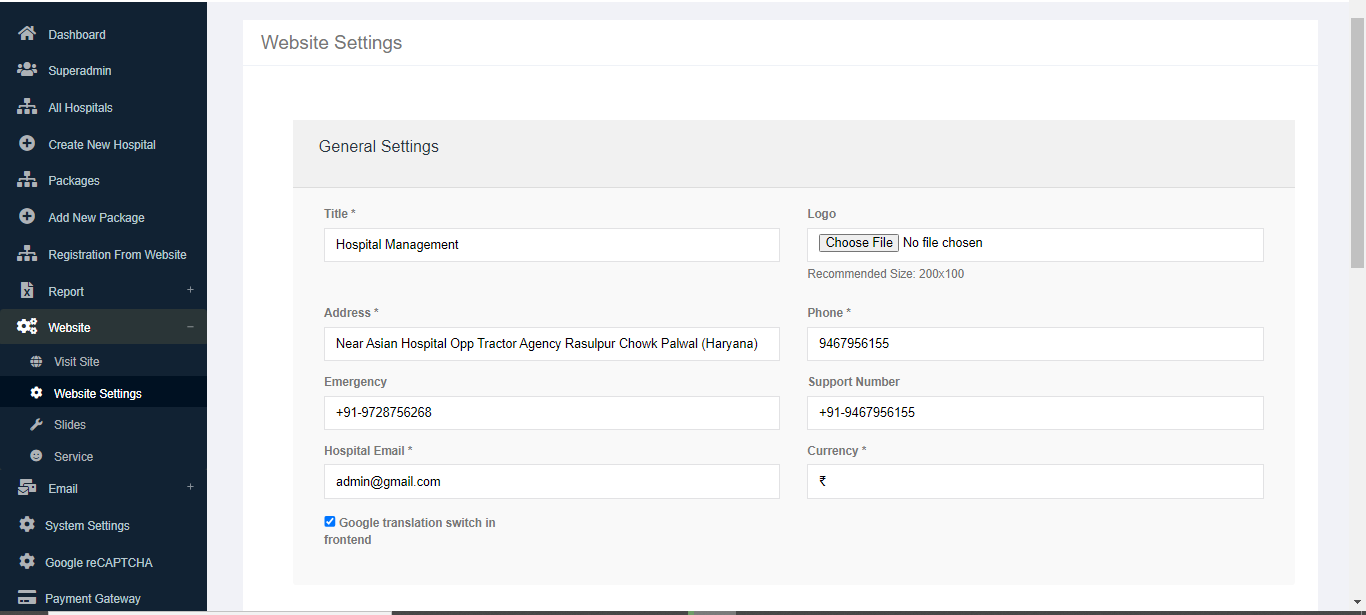The width and height of the screenshot is (1366, 615).
Task: Open Website Settings in sidebar
Action: pyautogui.click(x=97, y=393)
